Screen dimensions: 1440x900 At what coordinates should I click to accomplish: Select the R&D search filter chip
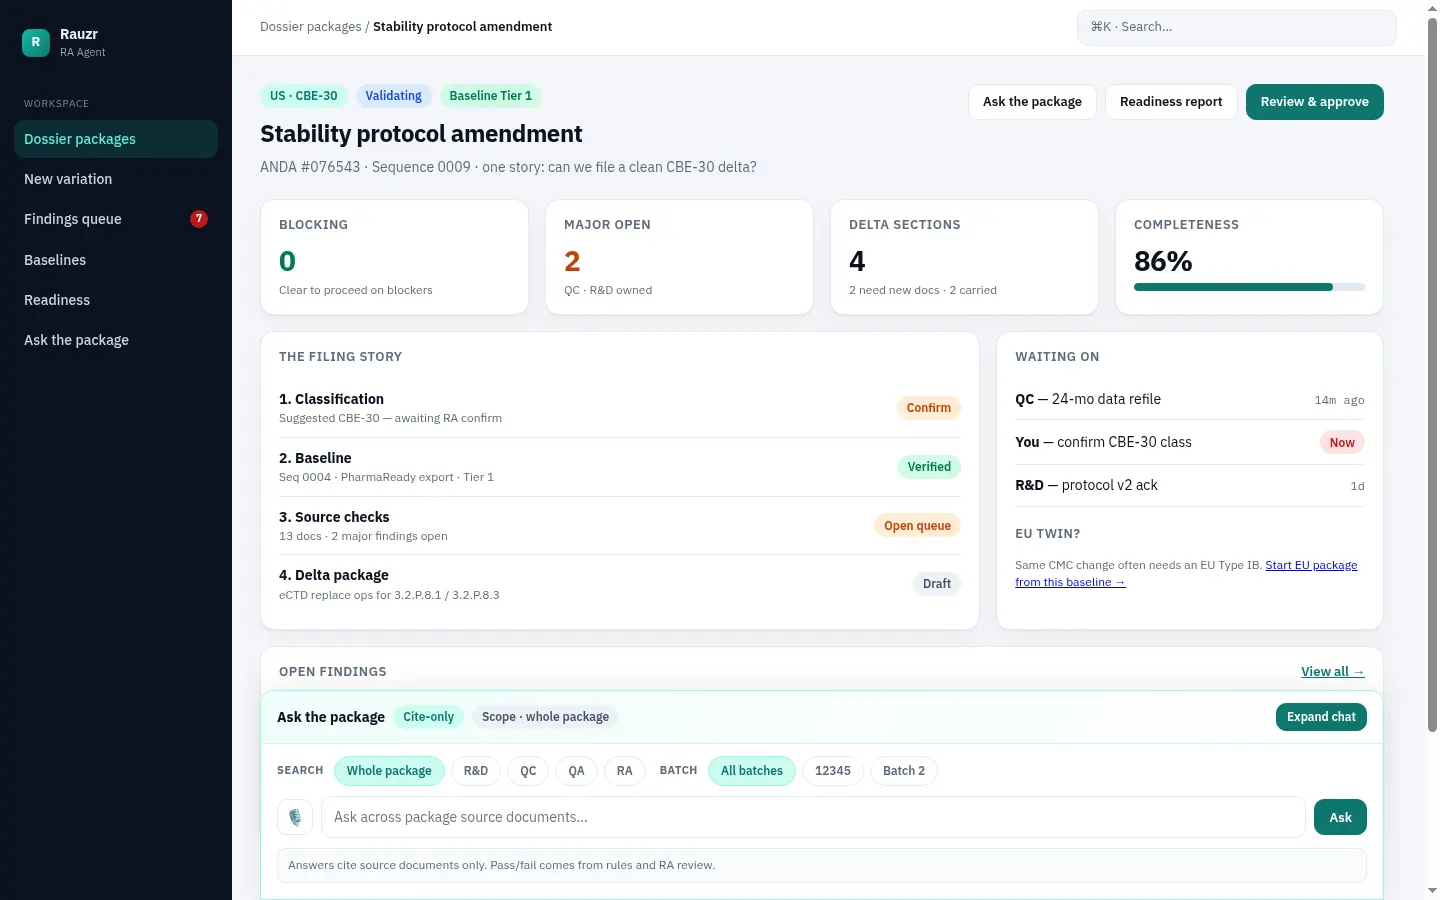pos(476,771)
